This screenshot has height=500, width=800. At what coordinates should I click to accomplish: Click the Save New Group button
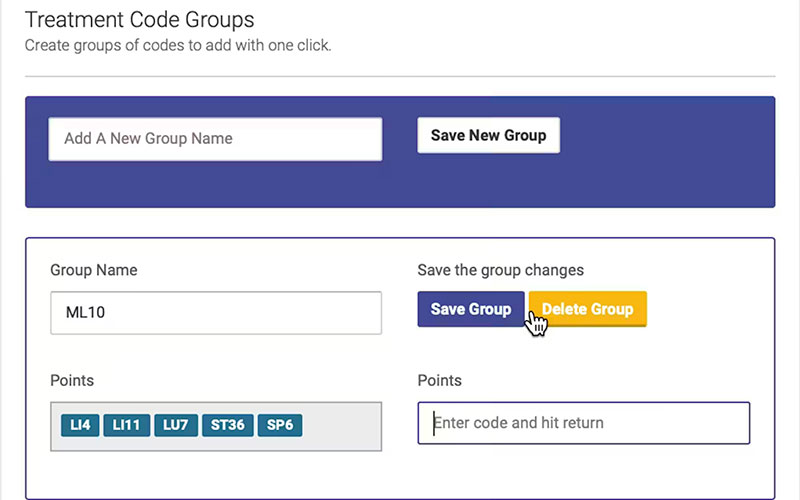coord(488,135)
